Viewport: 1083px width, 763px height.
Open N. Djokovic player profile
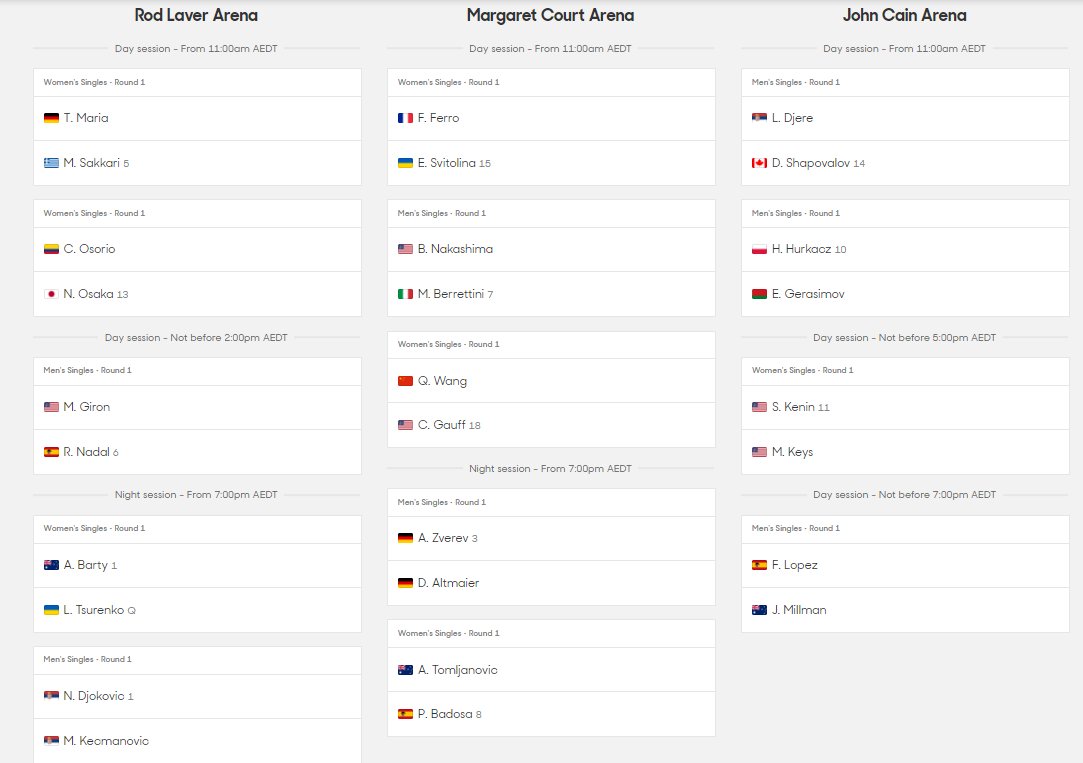click(x=94, y=696)
